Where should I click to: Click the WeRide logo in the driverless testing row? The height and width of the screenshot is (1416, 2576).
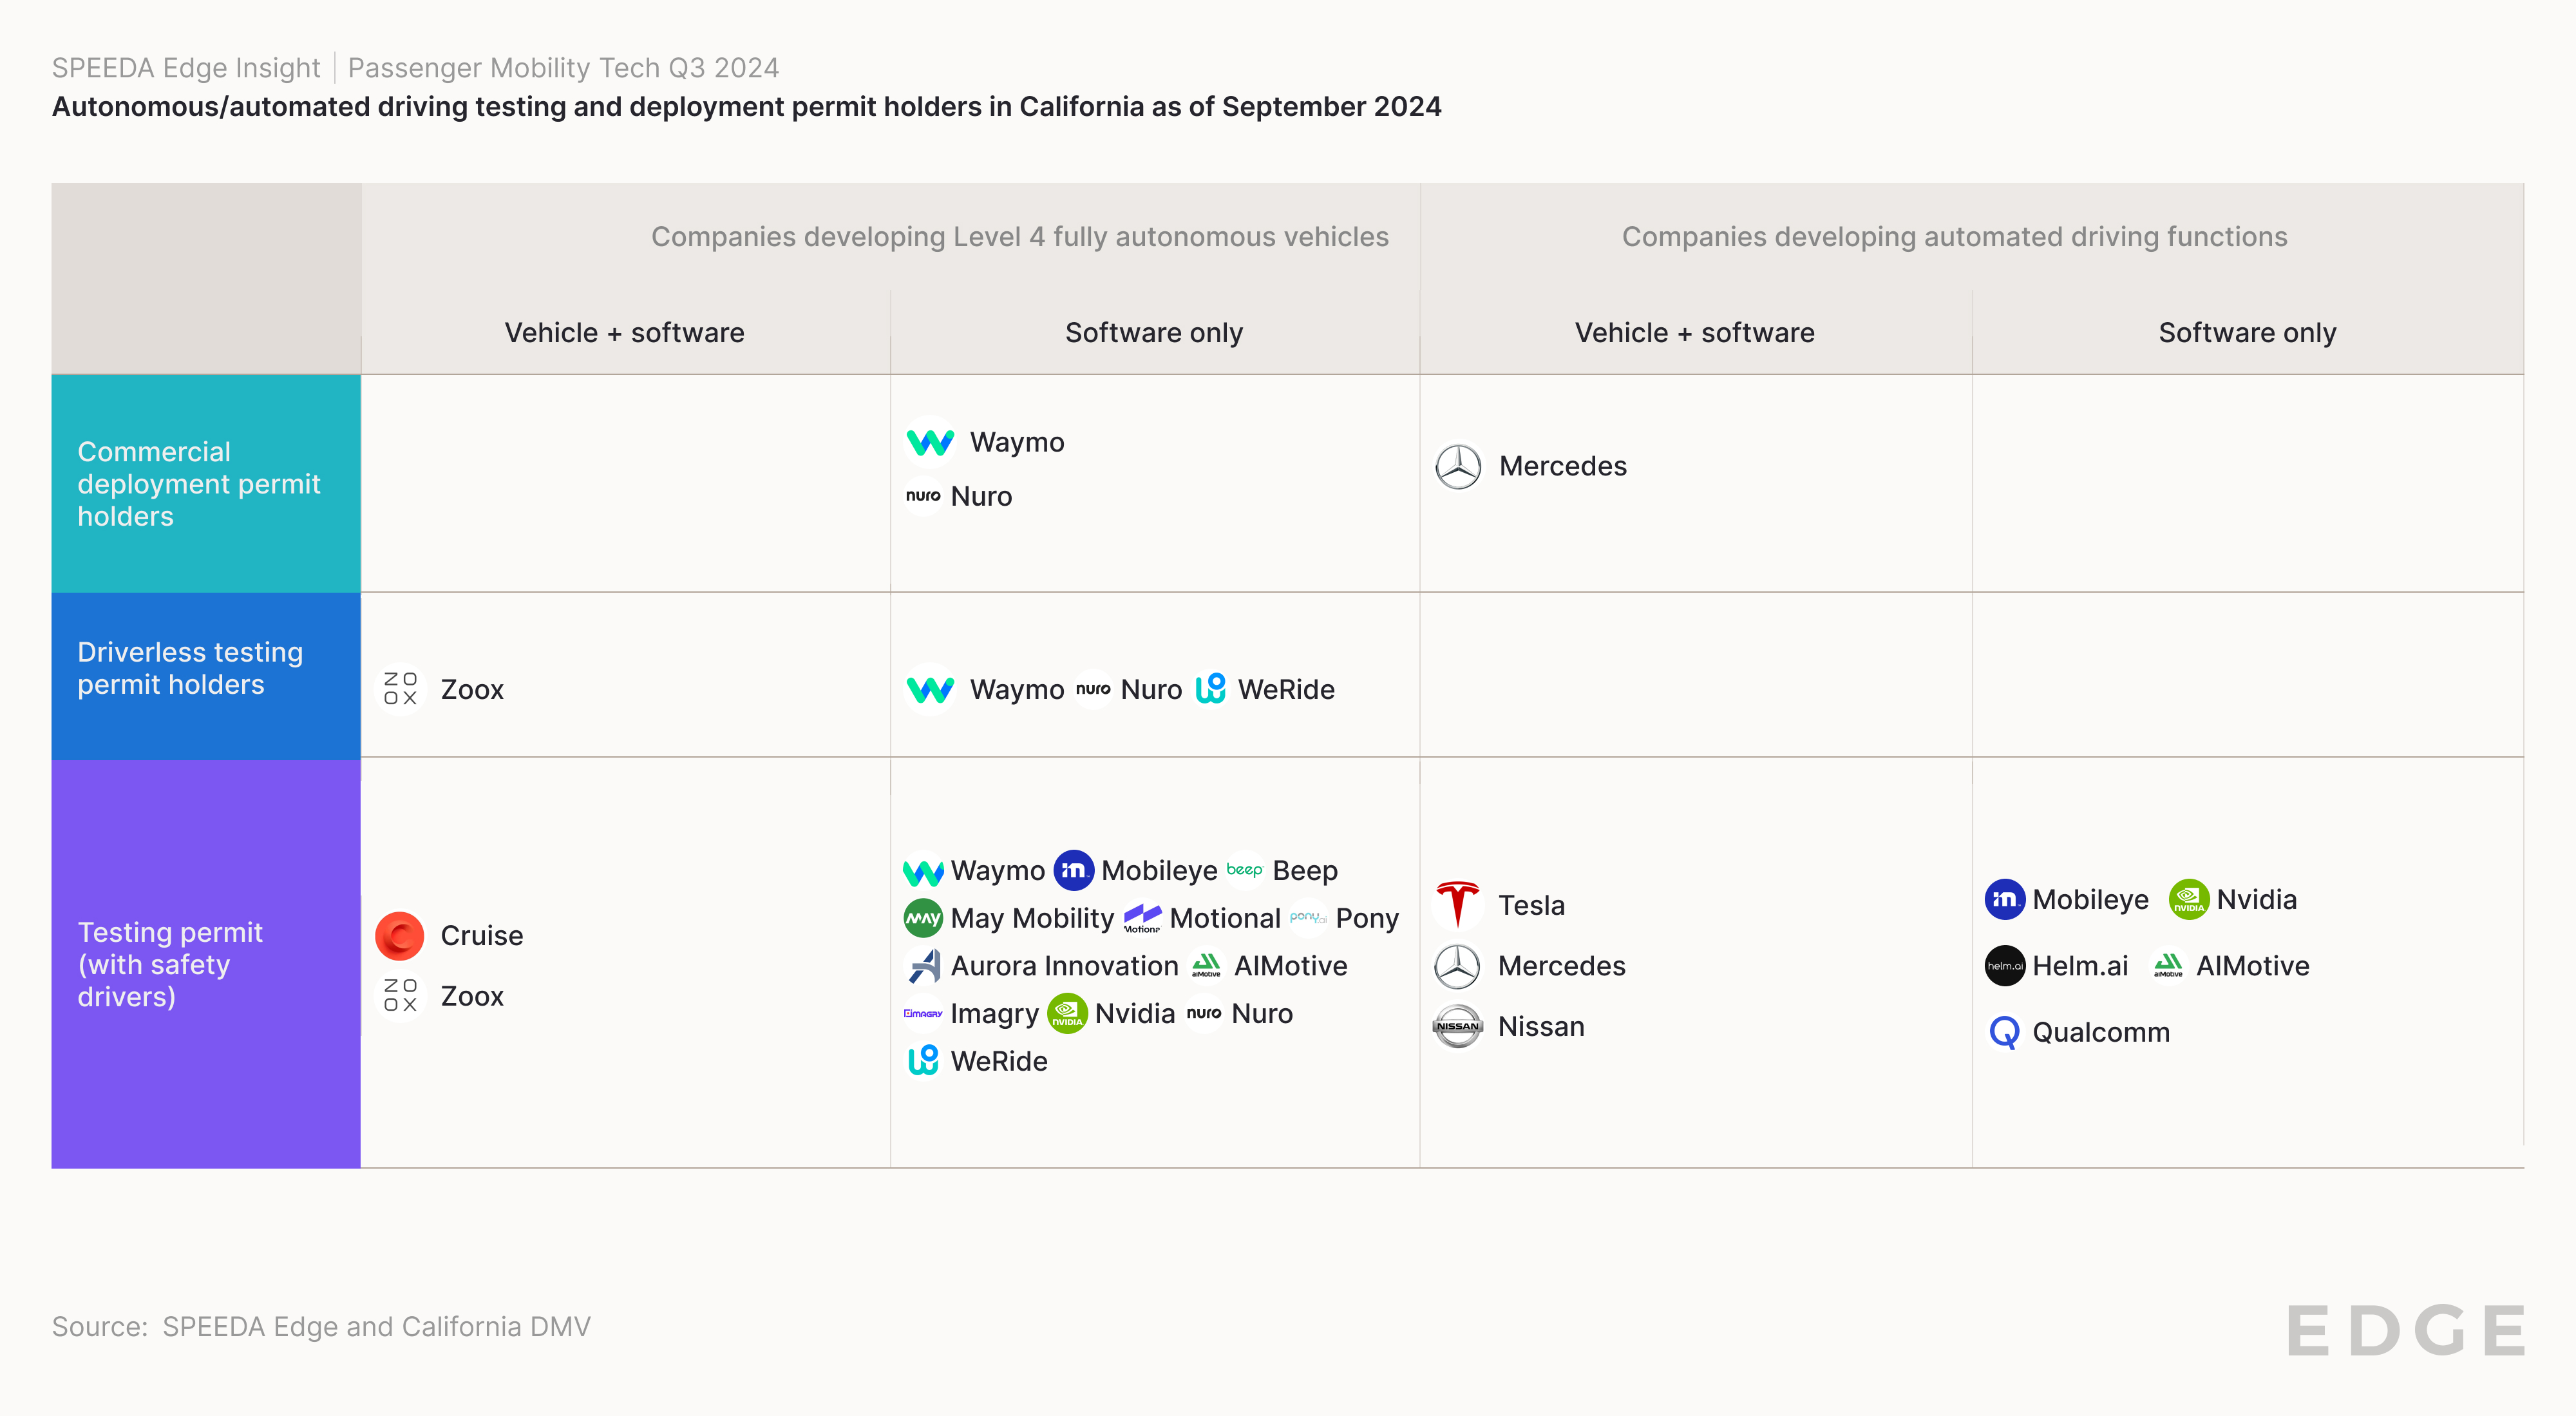1210,689
